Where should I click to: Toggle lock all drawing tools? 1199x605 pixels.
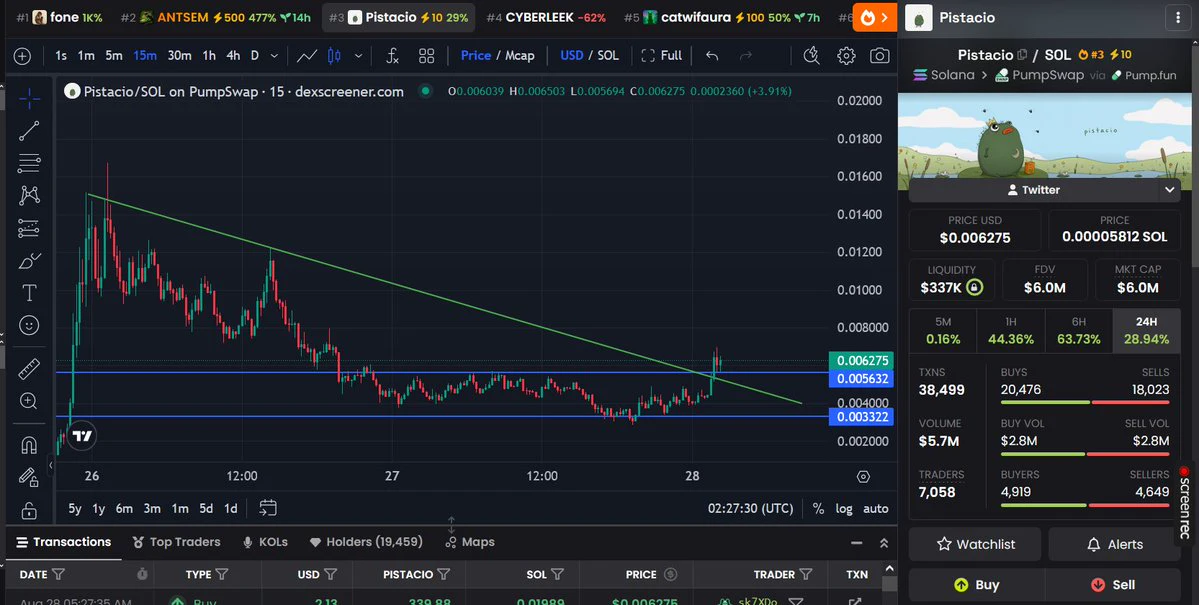[29, 510]
